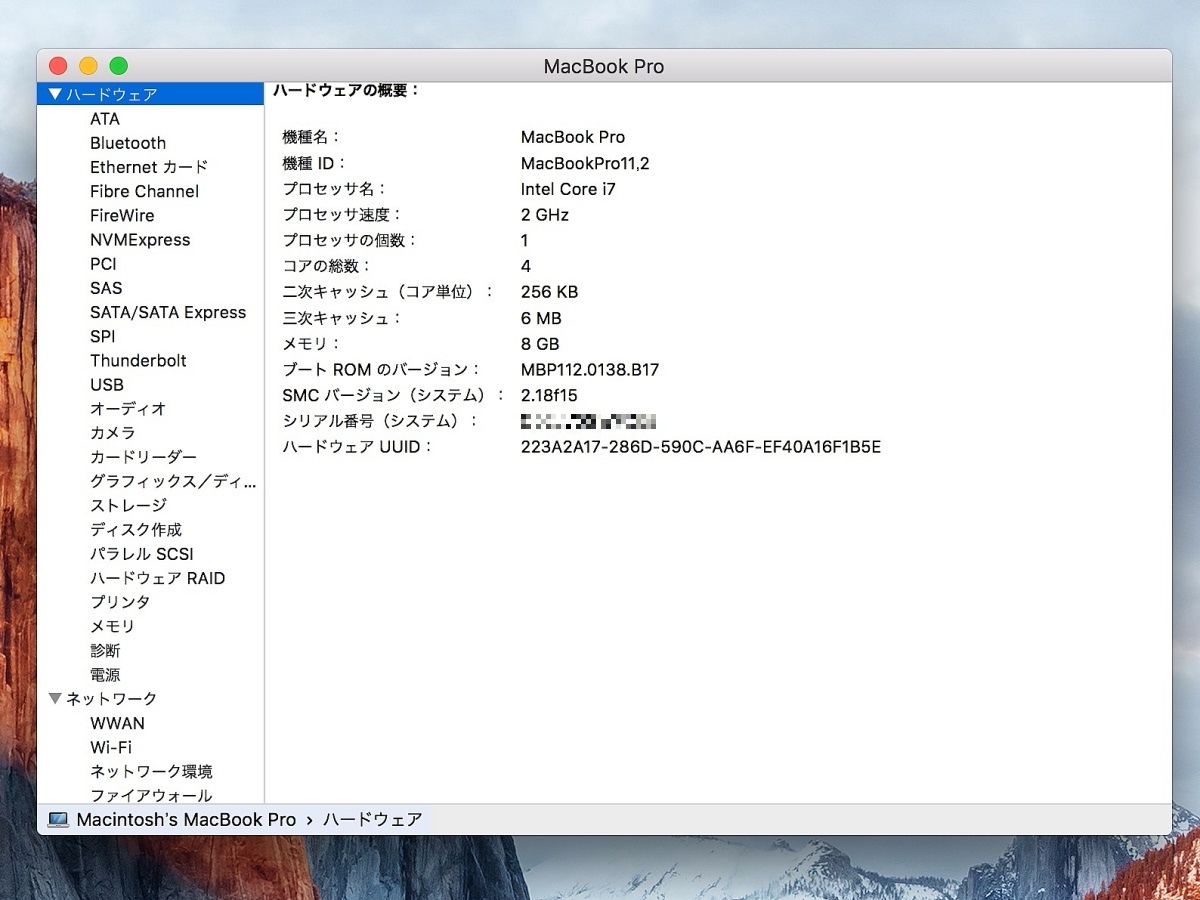Screen dimensions: 1200x900
Task: Open the 電源 sidebar item
Action: click(105, 675)
